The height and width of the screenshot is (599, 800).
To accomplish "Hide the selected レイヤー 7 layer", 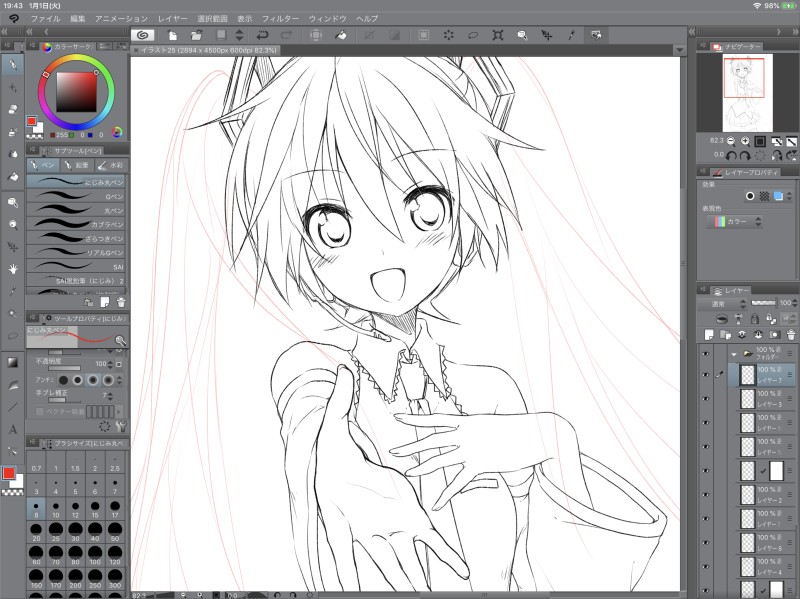I will pos(706,375).
